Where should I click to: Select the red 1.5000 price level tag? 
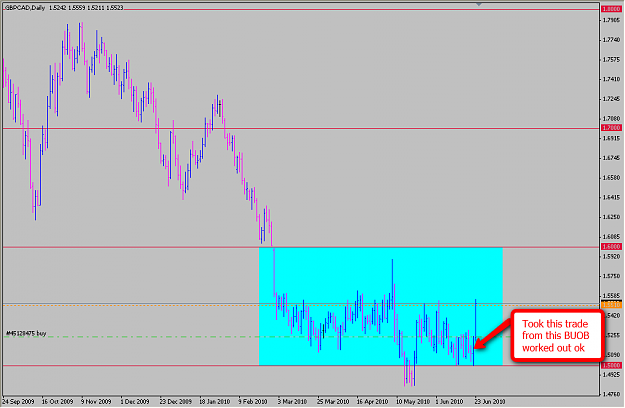[611, 365]
